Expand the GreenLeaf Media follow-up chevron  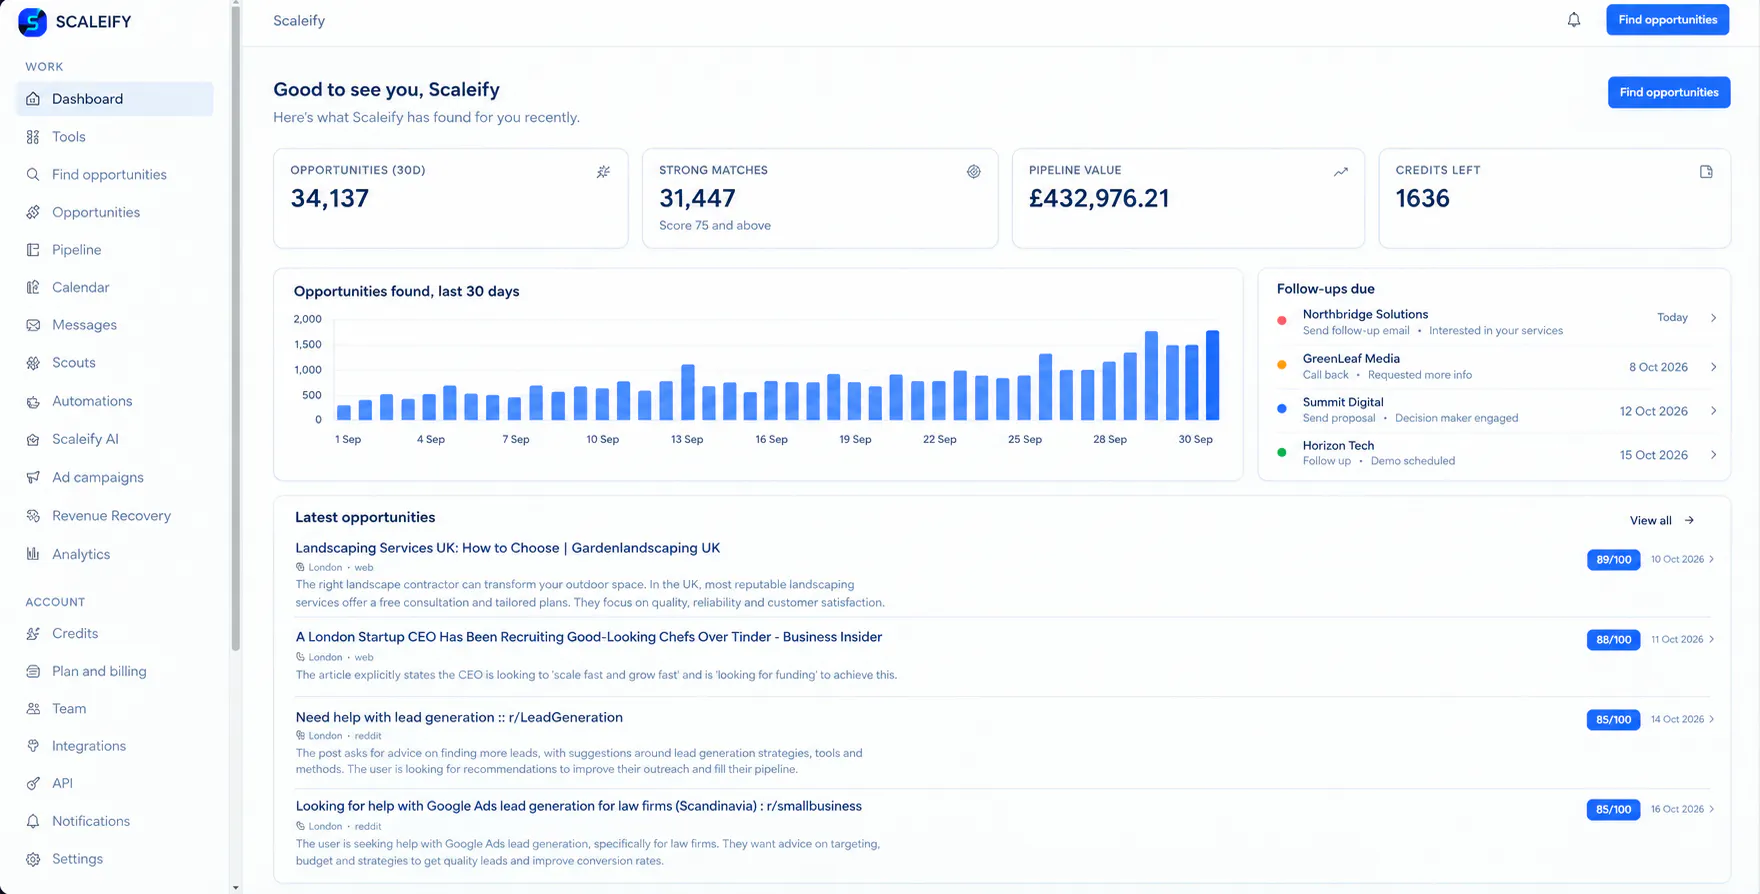pos(1713,367)
